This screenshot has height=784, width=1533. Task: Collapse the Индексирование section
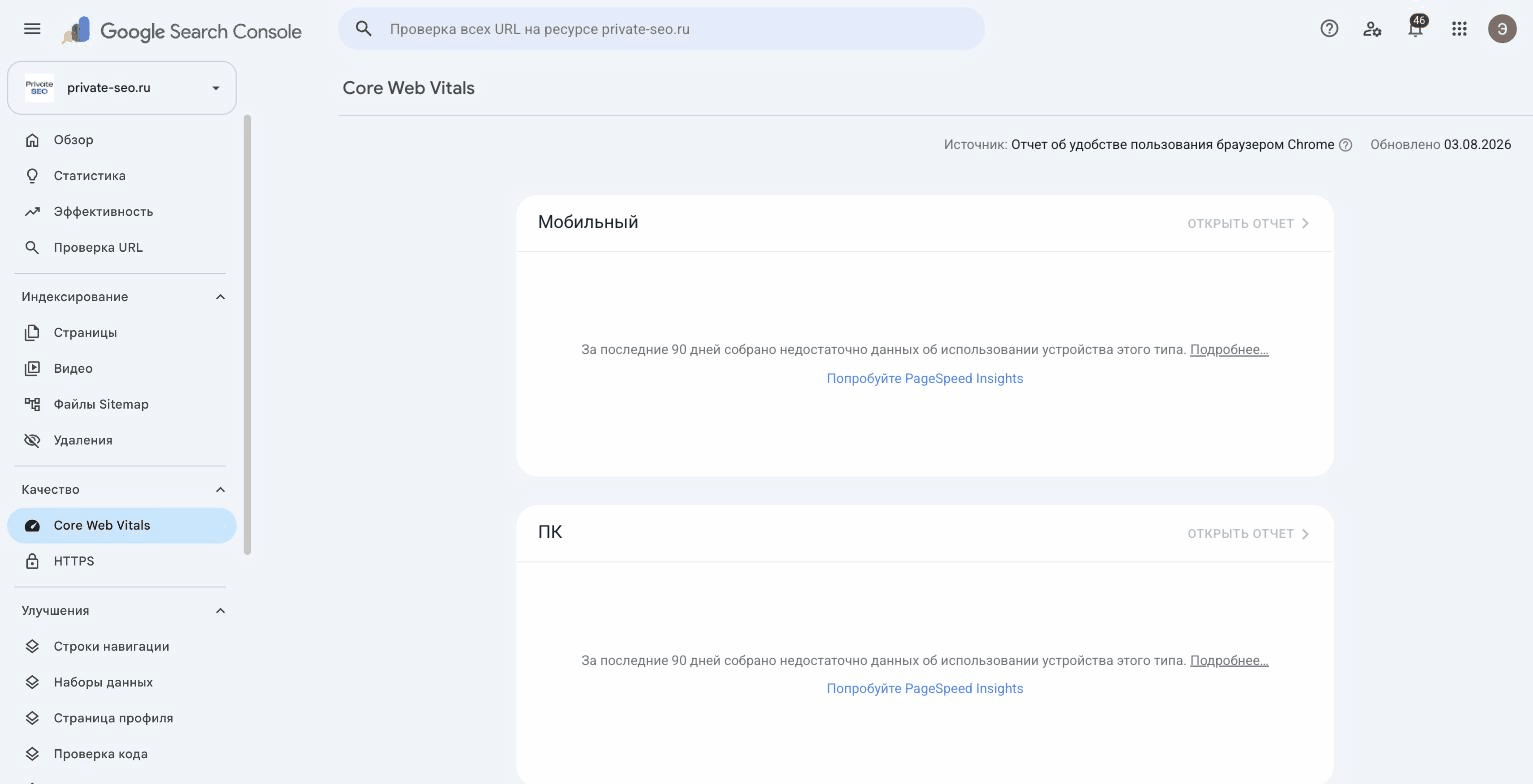pos(220,297)
